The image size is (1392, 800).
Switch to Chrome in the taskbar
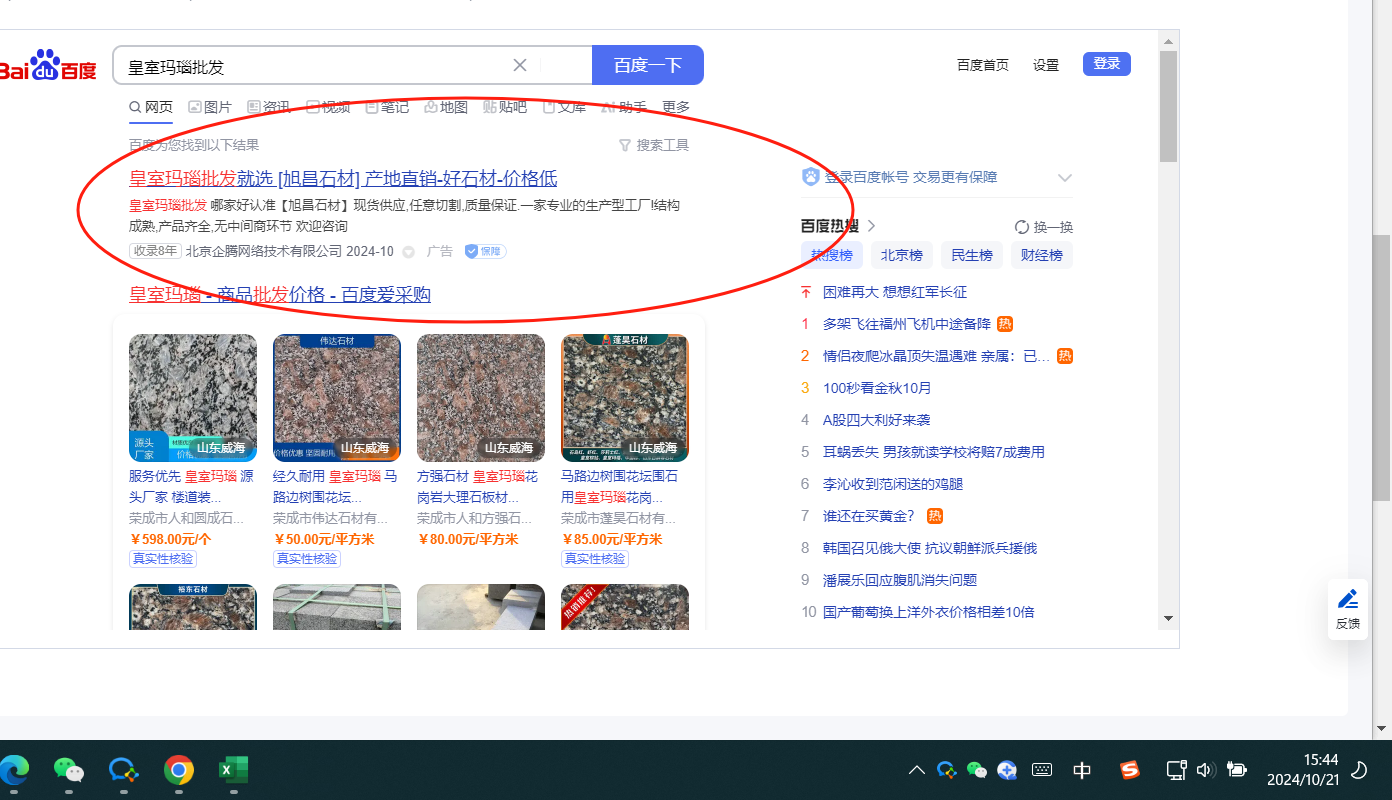[x=179, y=770]
